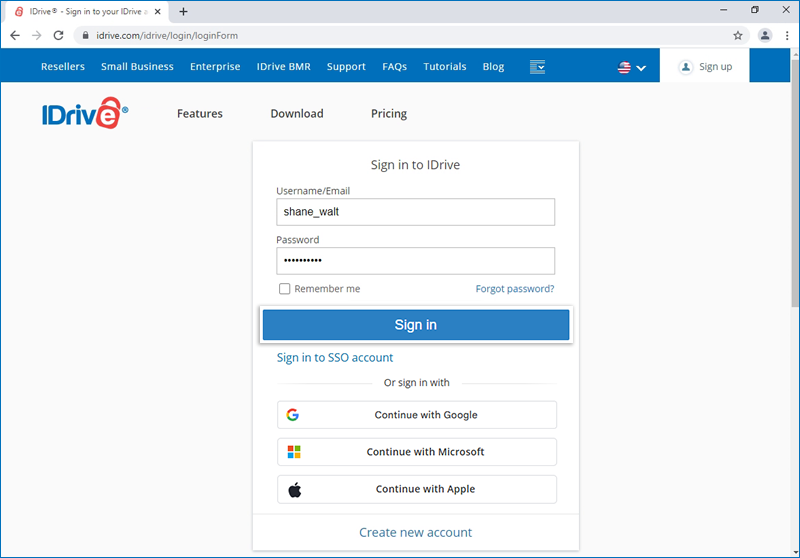Click the padlock site info icon
This screenshot has height=558, width=800.
[86, 35]
